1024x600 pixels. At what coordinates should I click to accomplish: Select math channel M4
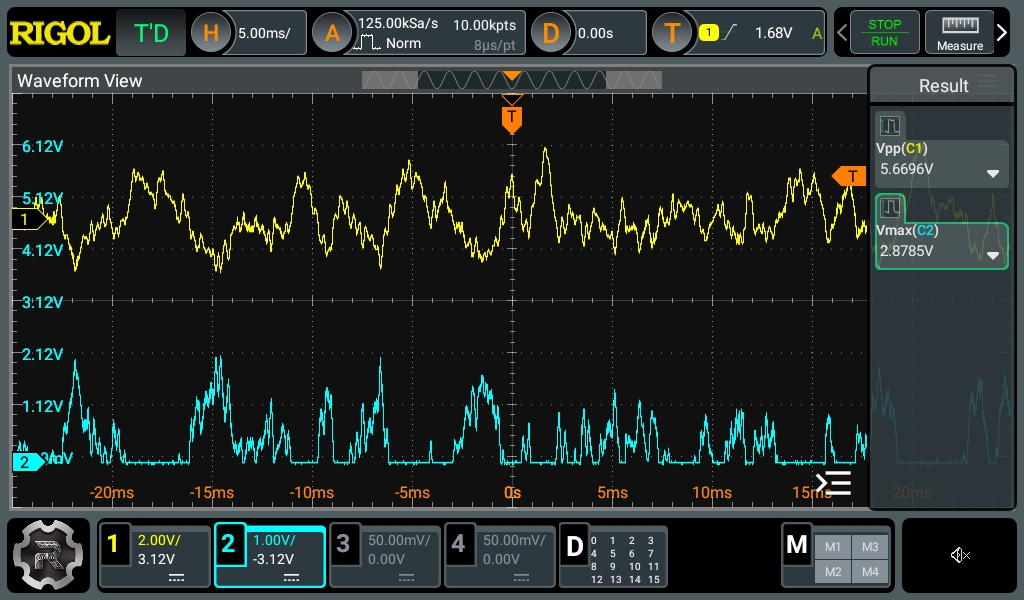[x=870, y=572]
